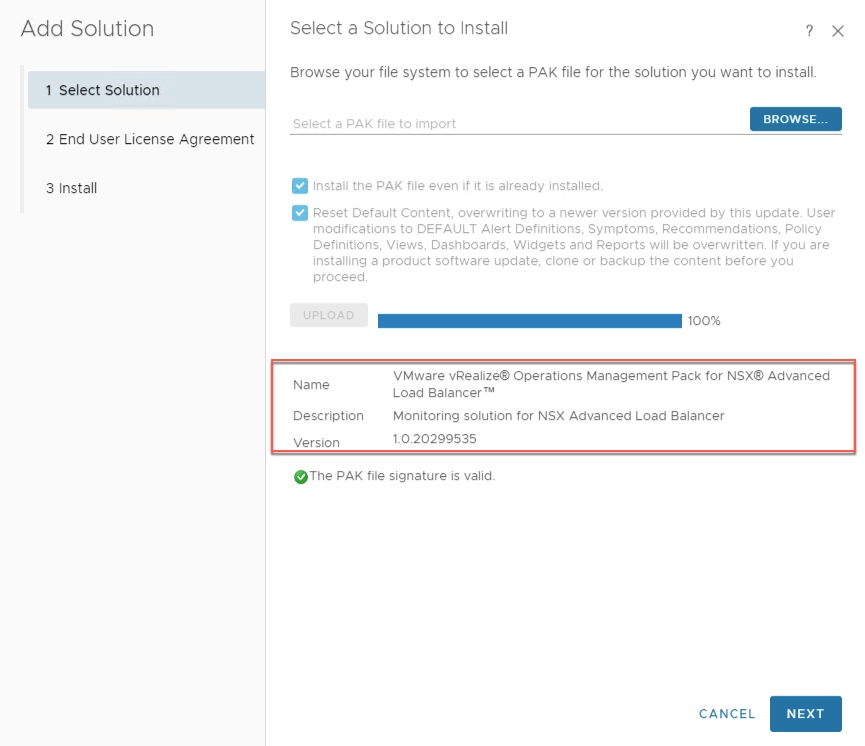Click the blue upload progress bar

[530, 321]
